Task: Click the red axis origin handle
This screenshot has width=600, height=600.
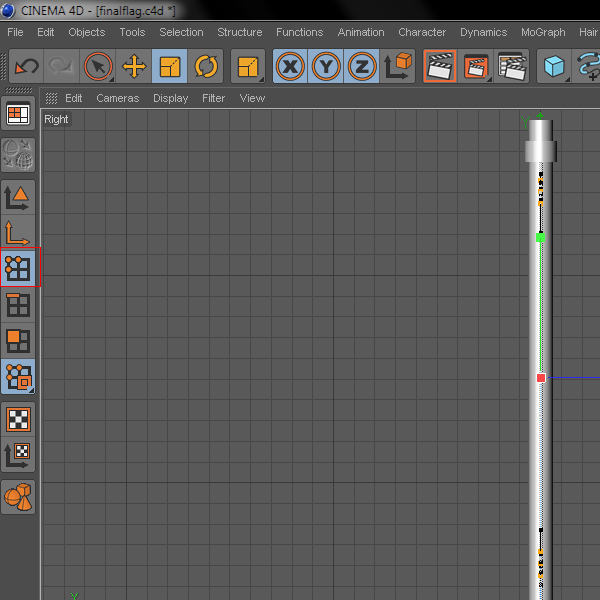Action: (541, 378)
